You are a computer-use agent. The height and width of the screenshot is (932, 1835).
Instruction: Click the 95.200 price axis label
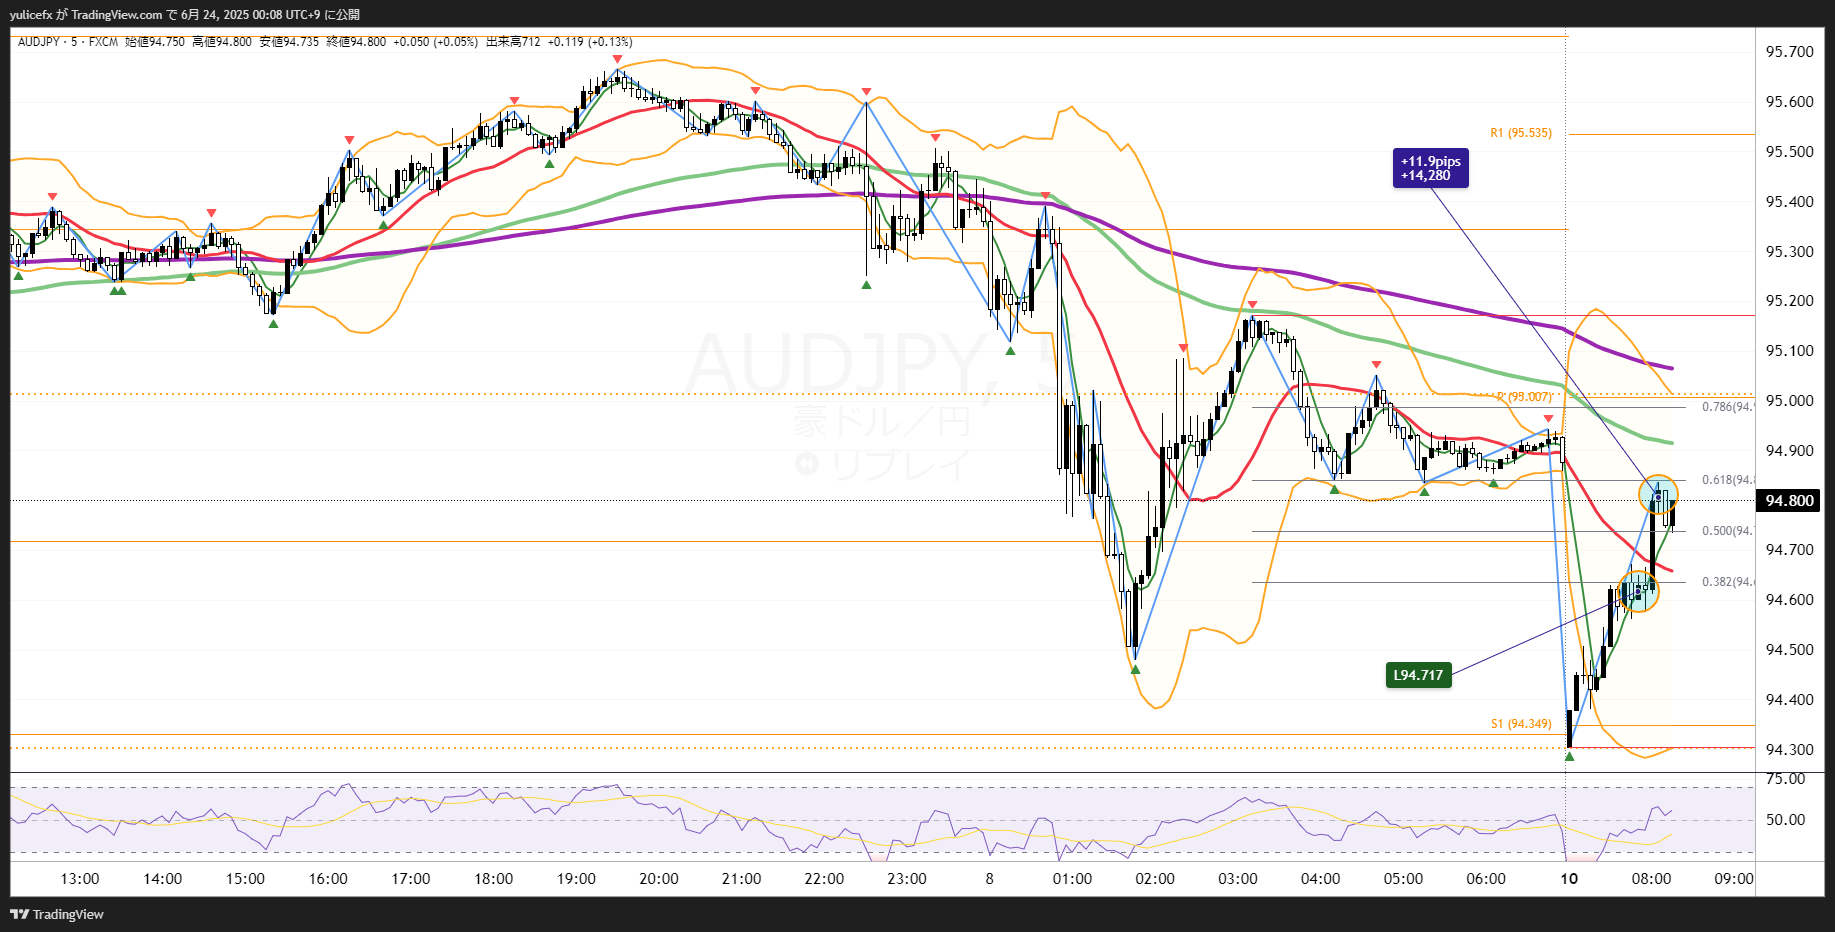(x=1789, y=301)
